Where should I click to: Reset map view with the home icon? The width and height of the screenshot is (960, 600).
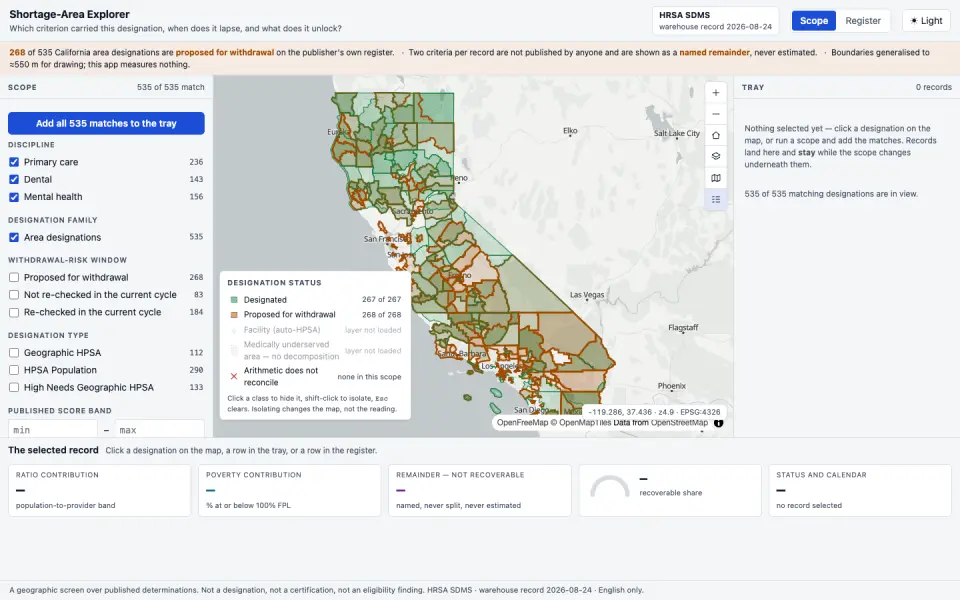(x=716, y=135)
